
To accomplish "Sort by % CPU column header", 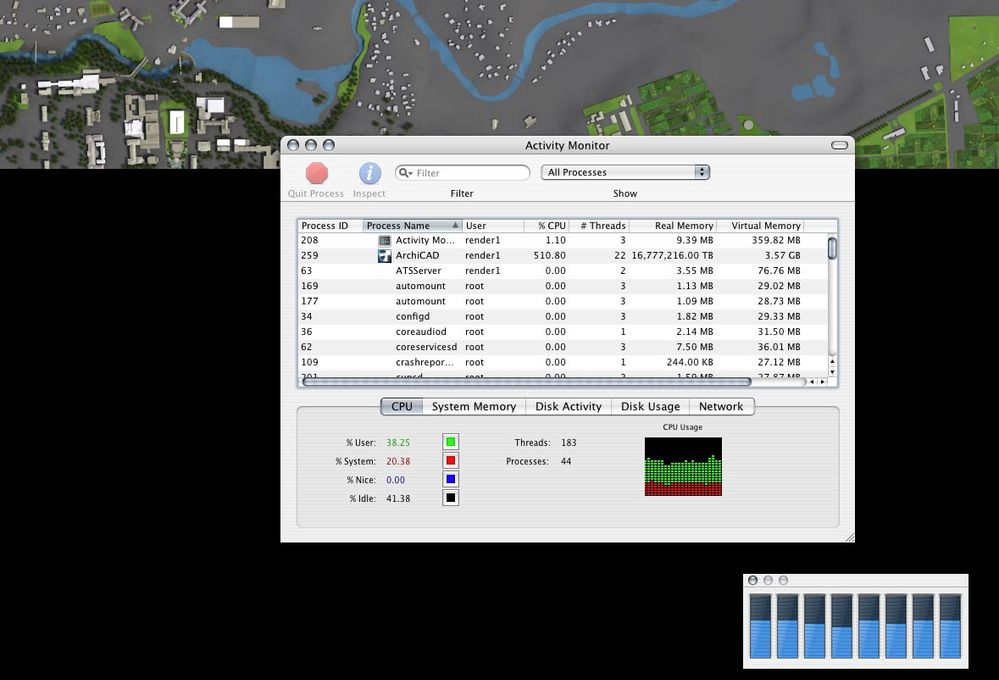I will 546,226.
